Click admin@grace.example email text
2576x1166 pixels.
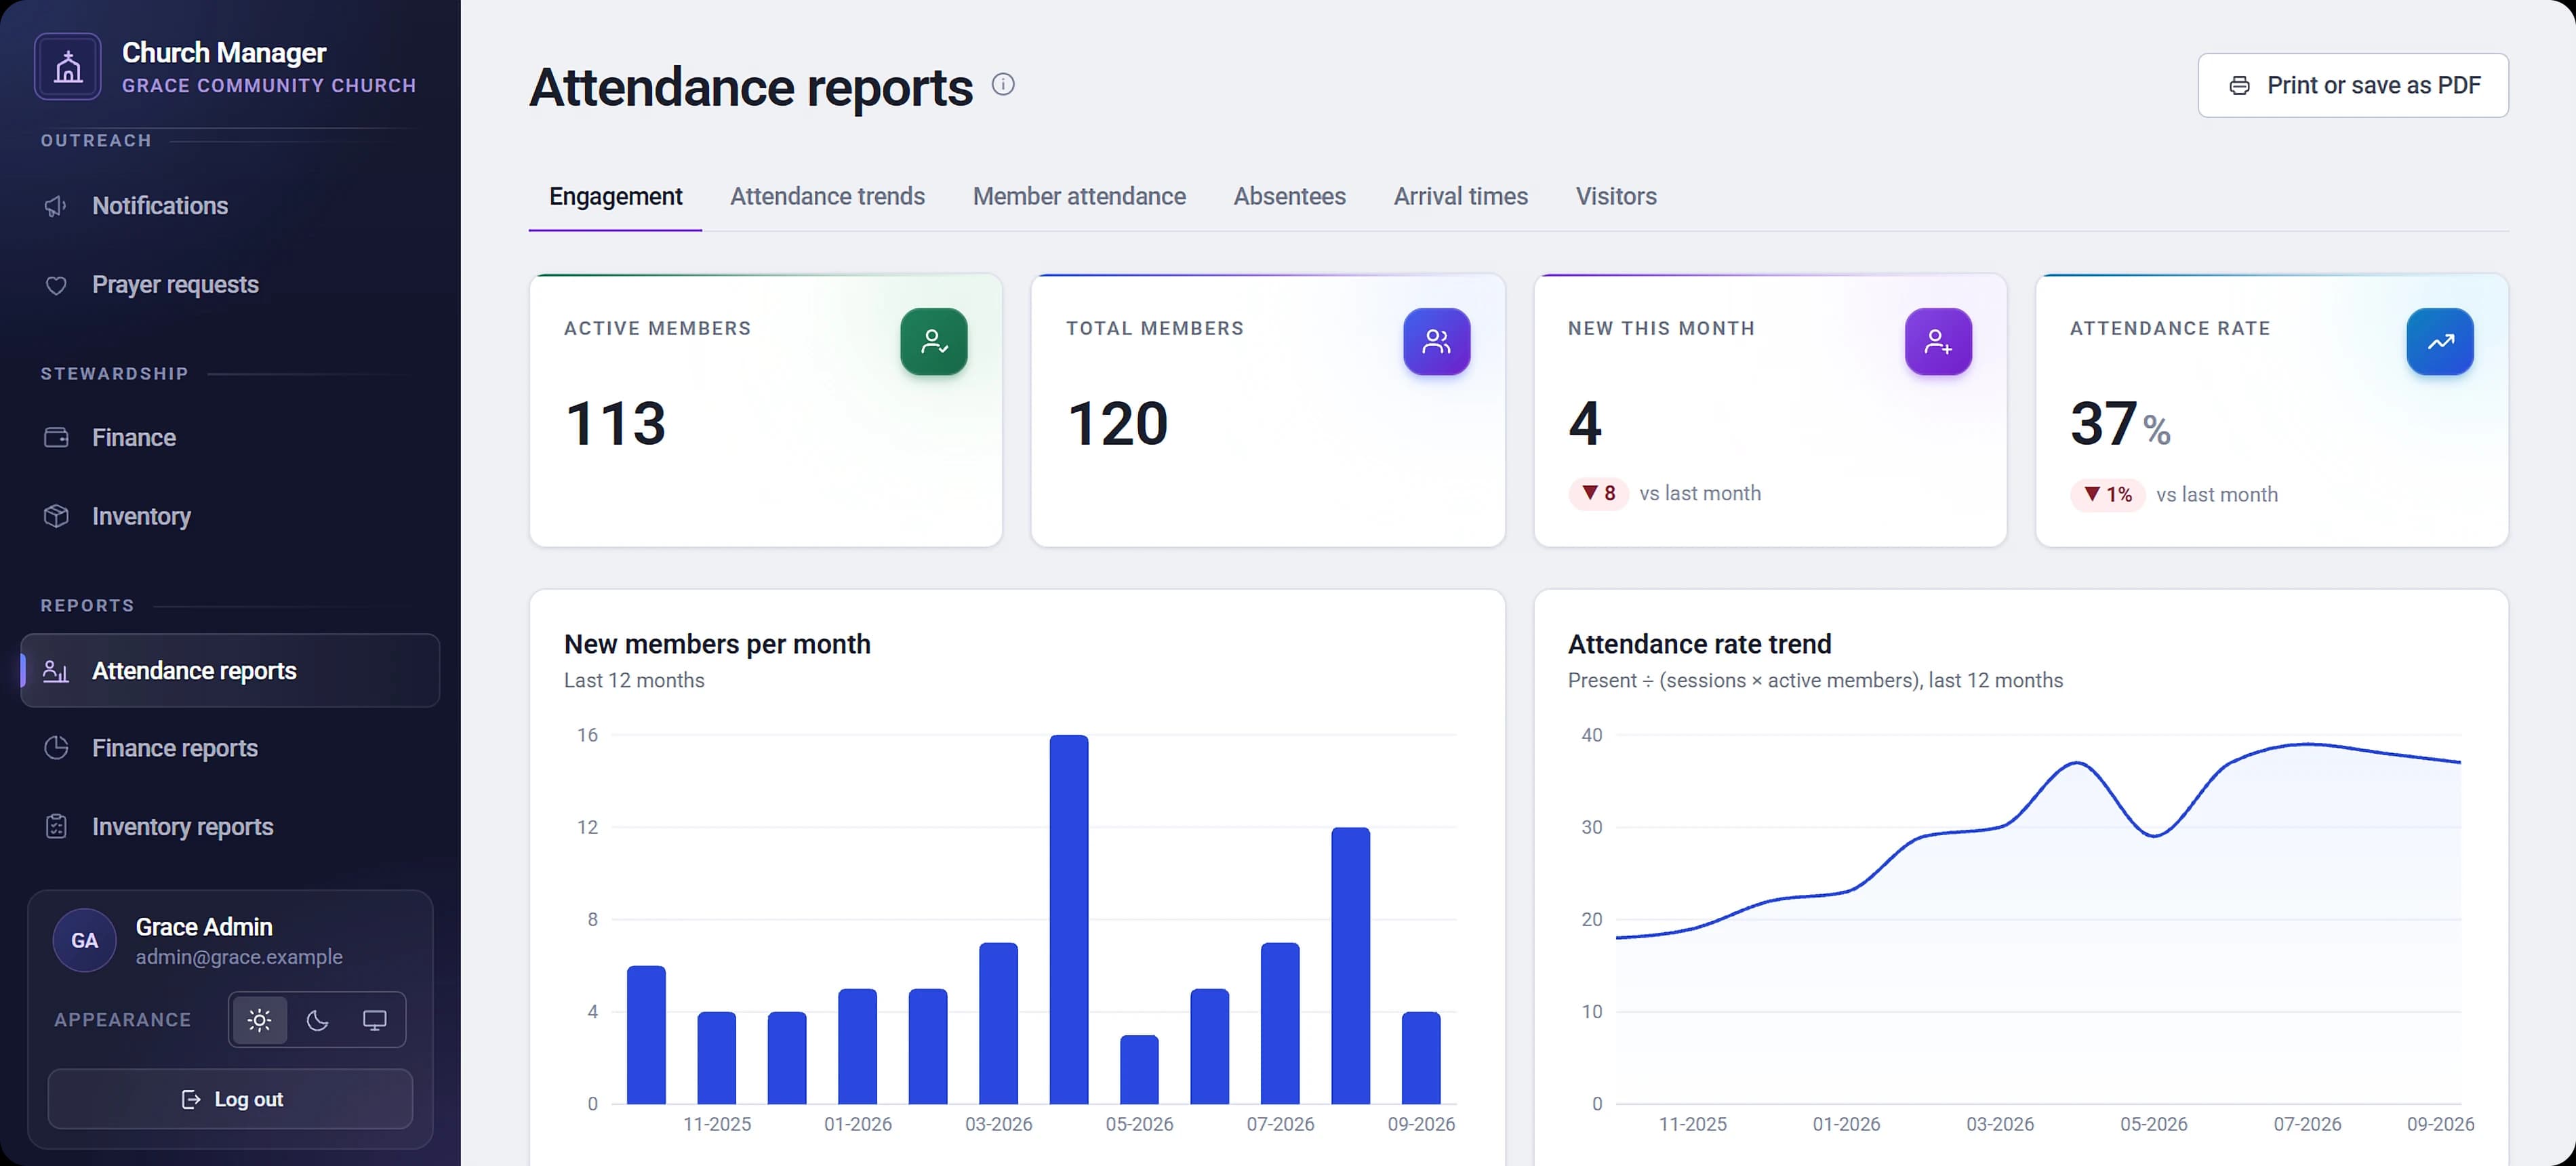[x=239, y=957]
